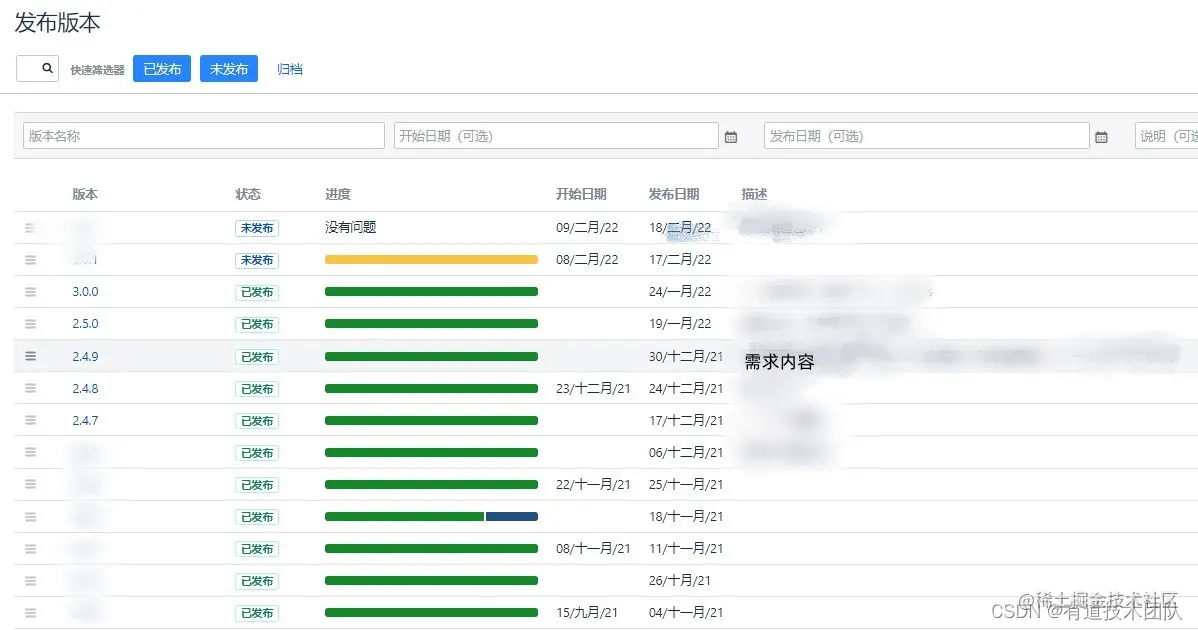Open the calendar icon beside 开始日期 filter
Screen dimensions: 1198x630
click(731, 135)
